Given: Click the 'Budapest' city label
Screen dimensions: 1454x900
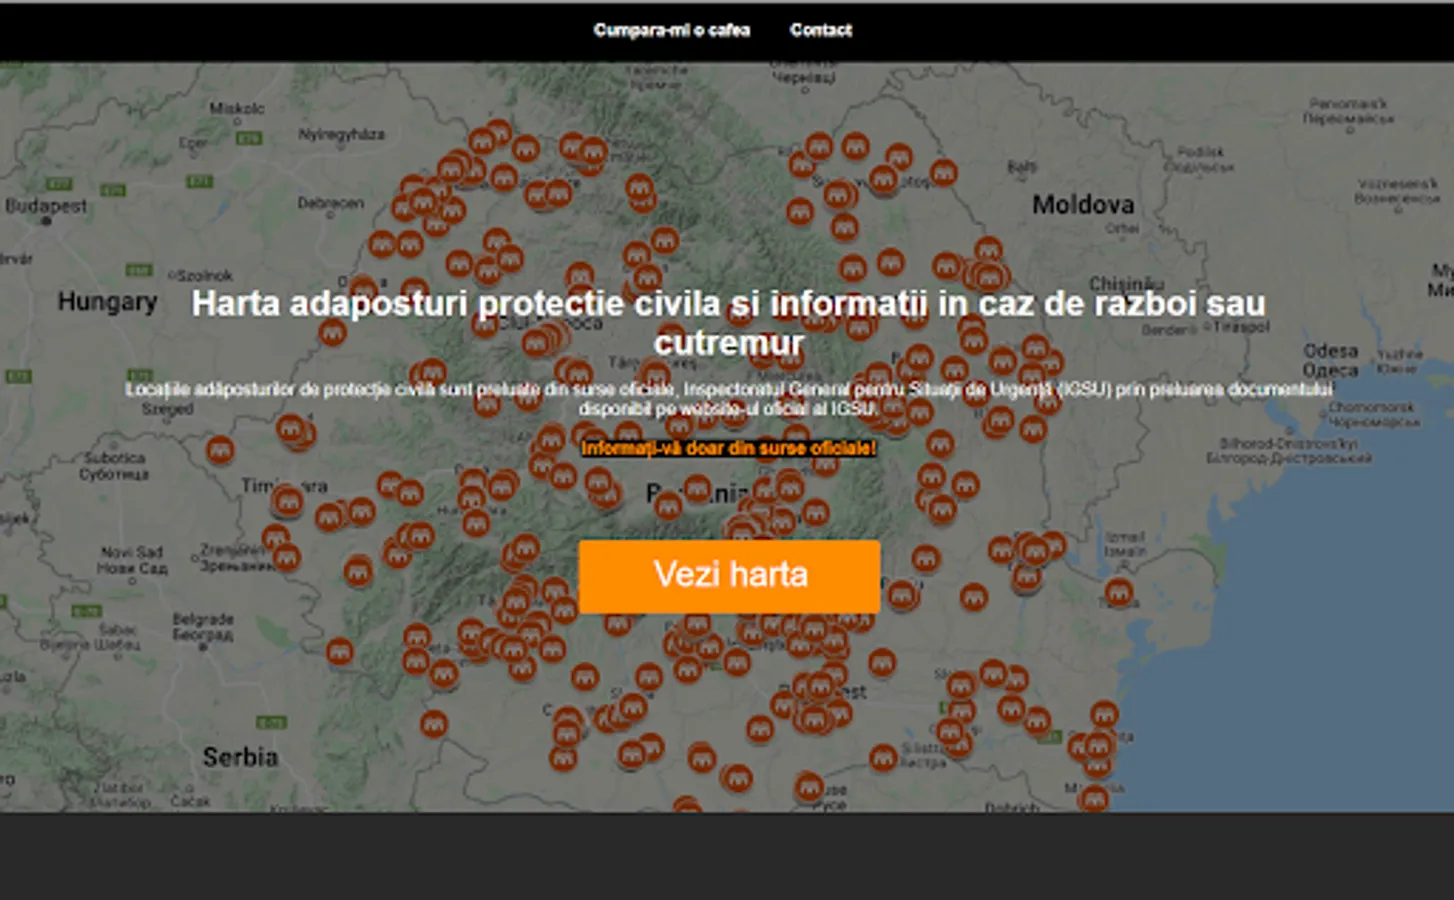Looking at the screenshot, I should click(x=46, y=206).
